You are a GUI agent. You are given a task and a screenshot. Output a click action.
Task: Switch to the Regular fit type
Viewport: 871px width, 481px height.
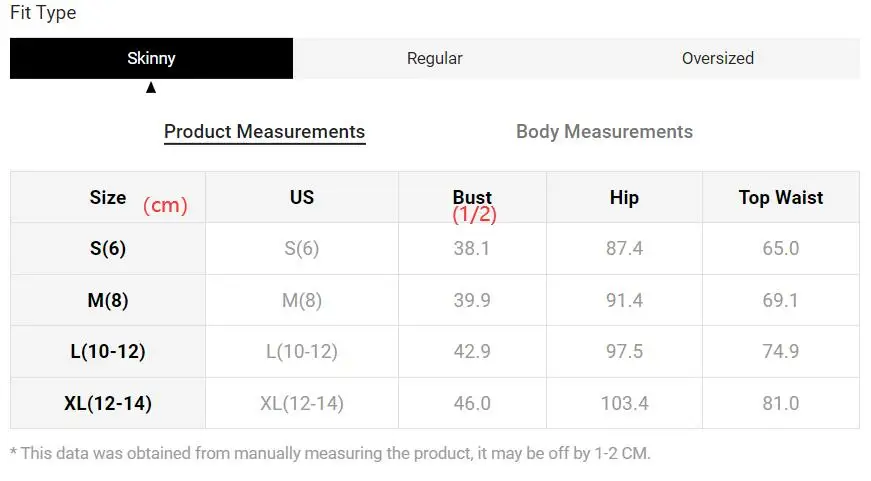point(434,58)
